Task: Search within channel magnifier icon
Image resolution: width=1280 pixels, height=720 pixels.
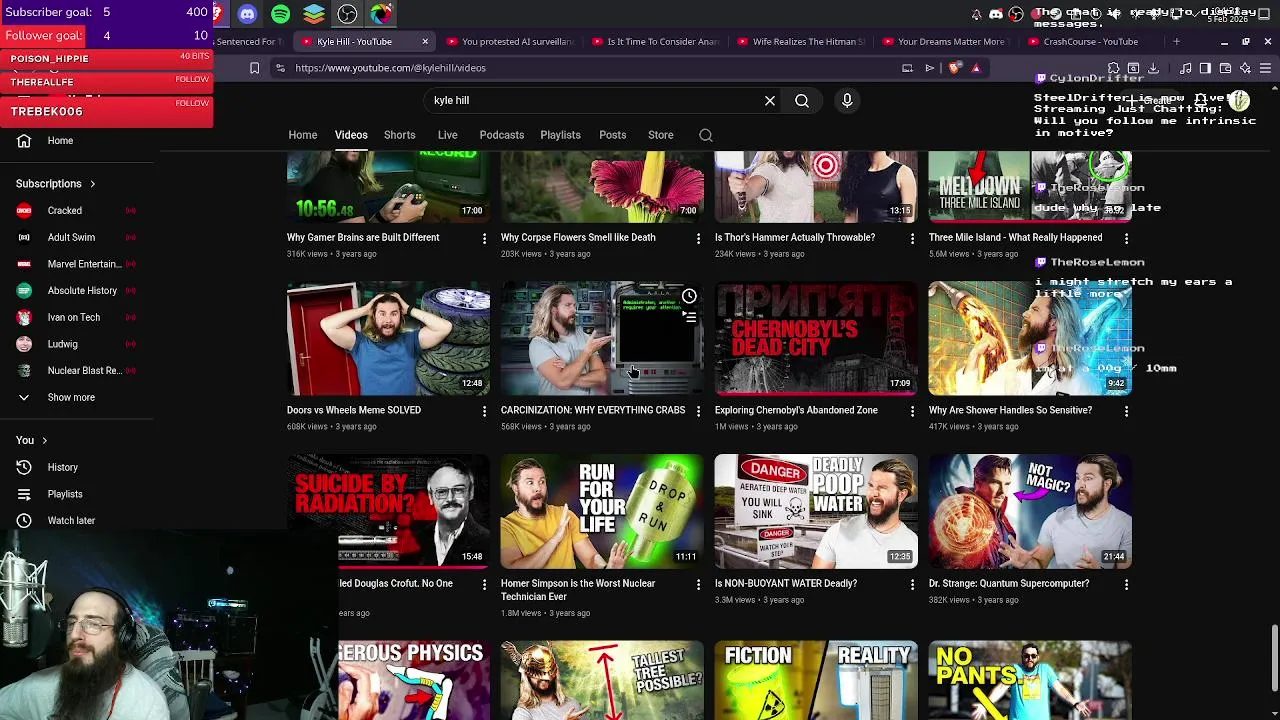Action: click(706, 135)
